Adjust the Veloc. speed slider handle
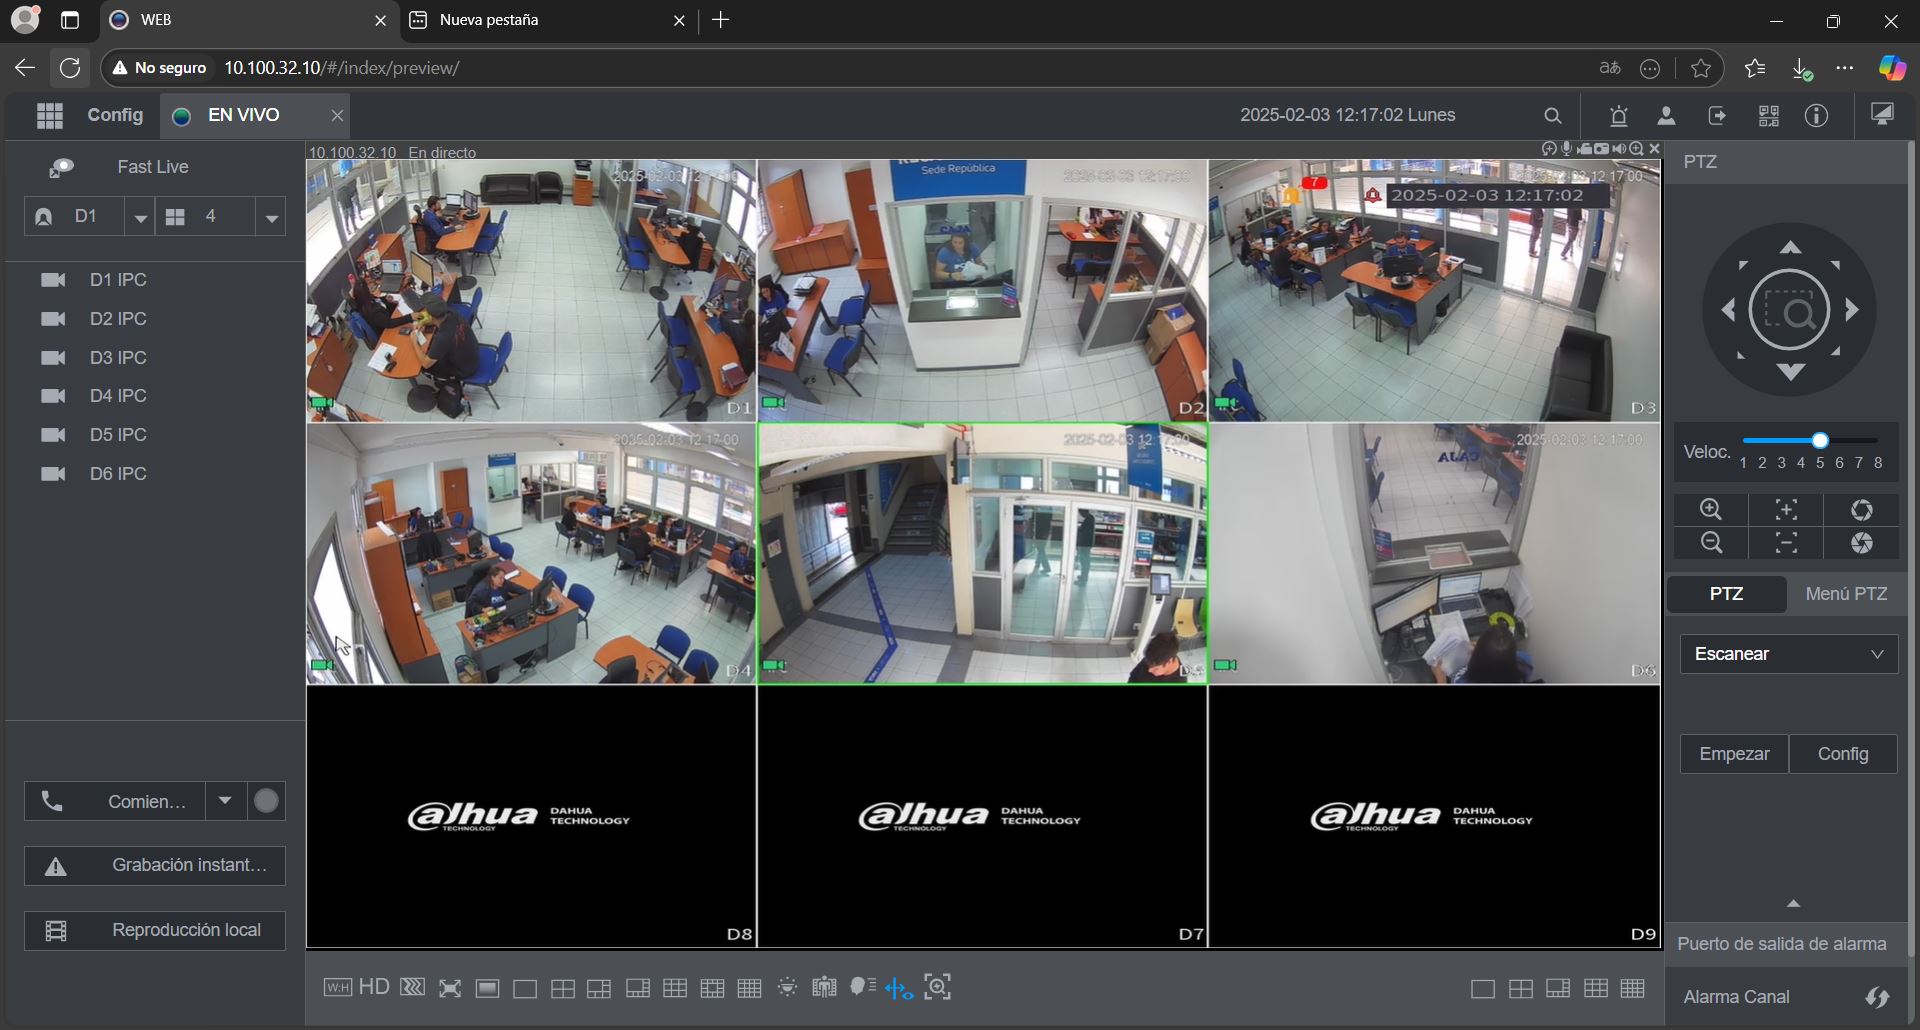Screen dimensions: 1920x1030 (x=1820, y=441)
